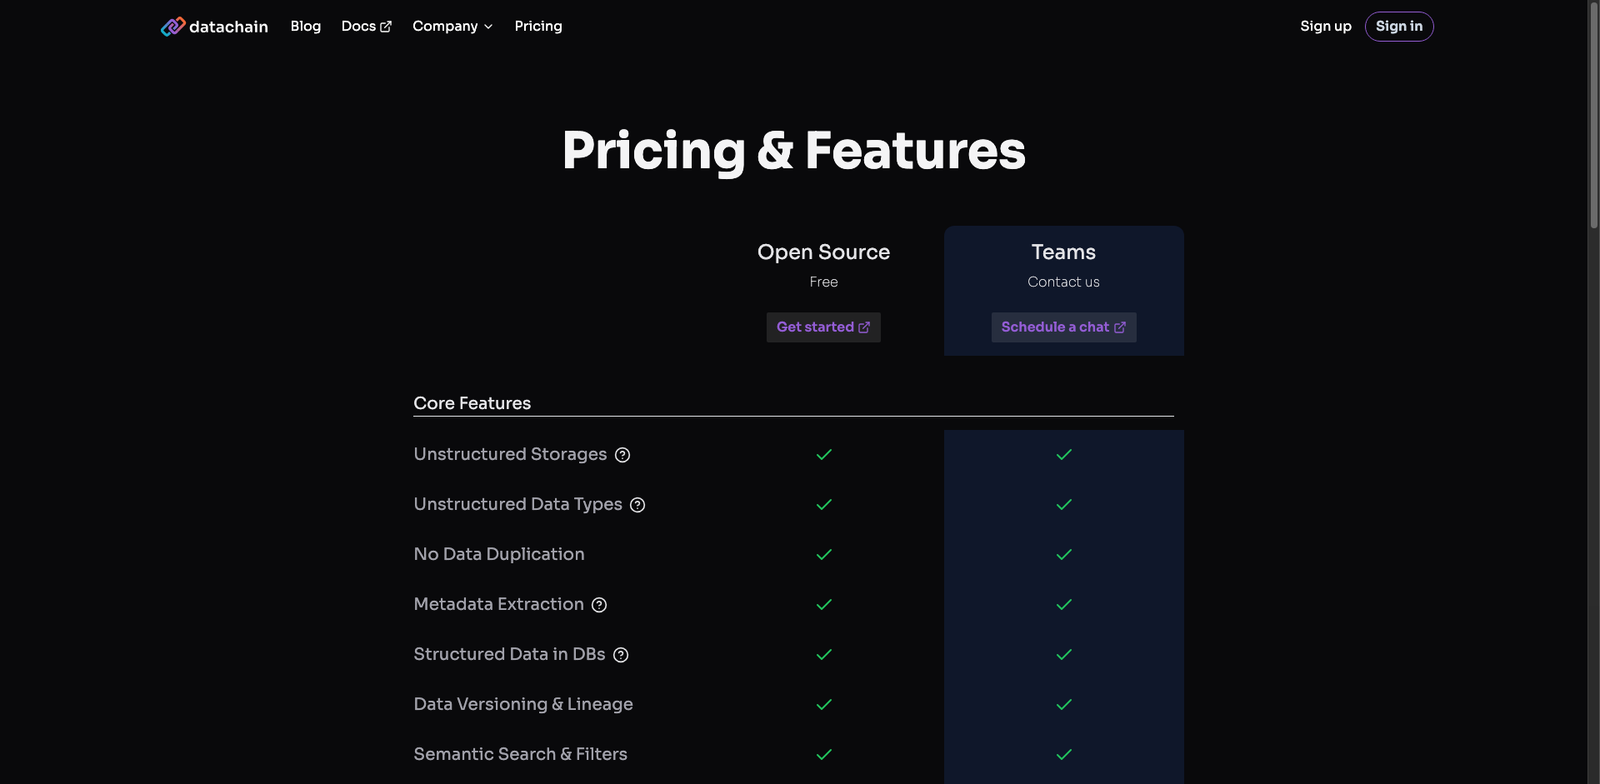Show help for Unstructured Data Types

[x=637, y=505]
